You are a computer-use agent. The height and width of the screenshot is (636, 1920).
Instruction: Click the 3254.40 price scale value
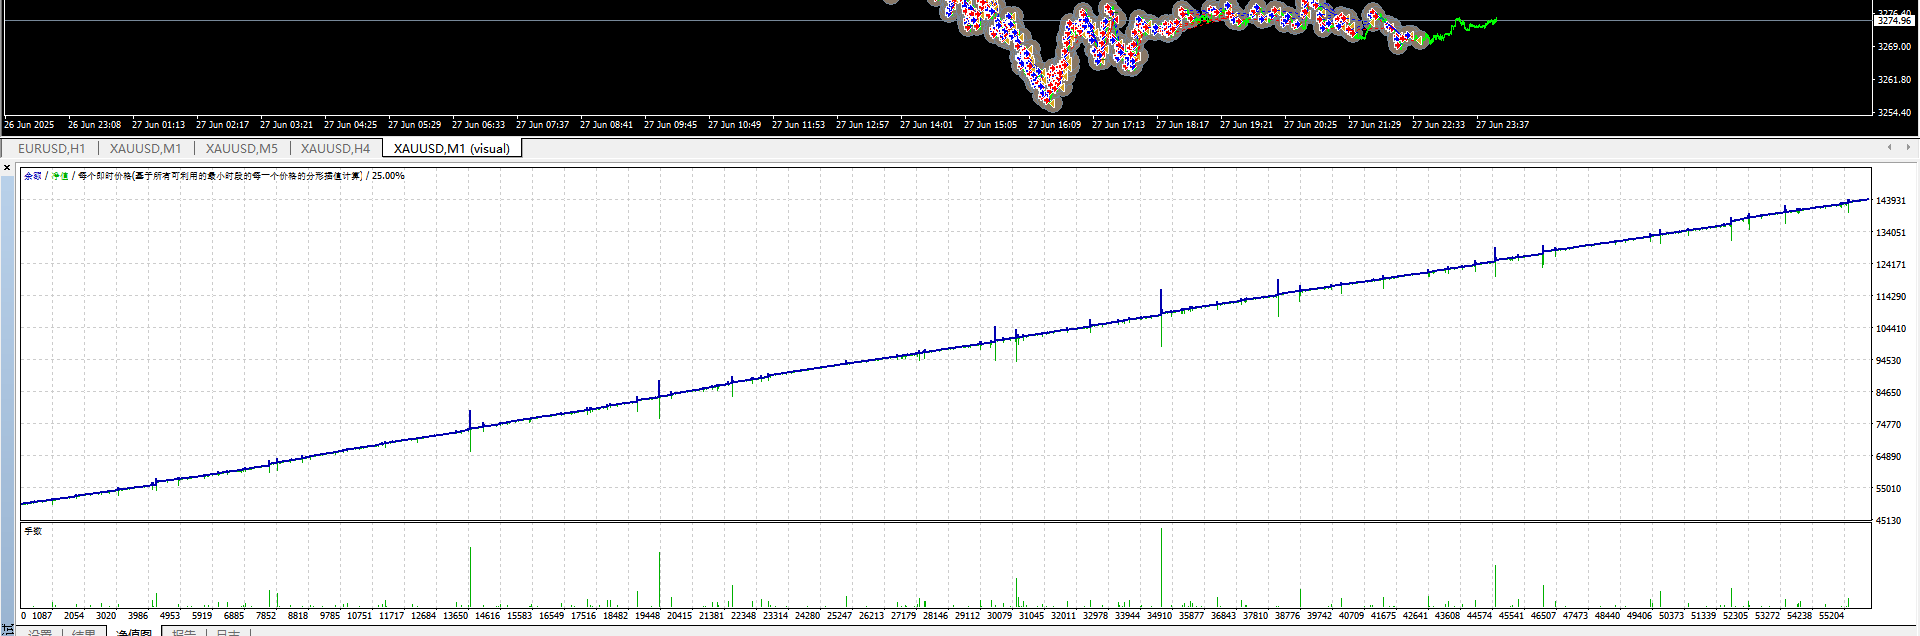pyautogui.click(x=1894, y=113)
